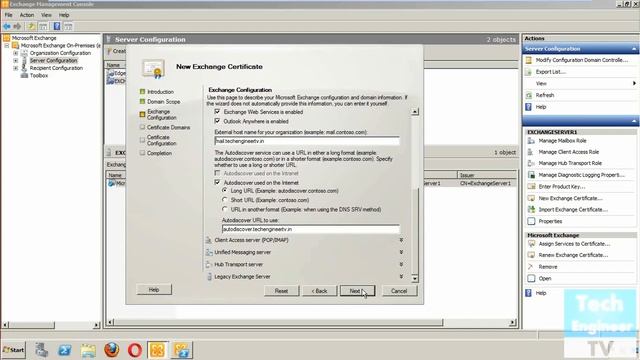Click External host name input field
The image size is (640, 360).
pyautogui.click(x=307, y=141)
